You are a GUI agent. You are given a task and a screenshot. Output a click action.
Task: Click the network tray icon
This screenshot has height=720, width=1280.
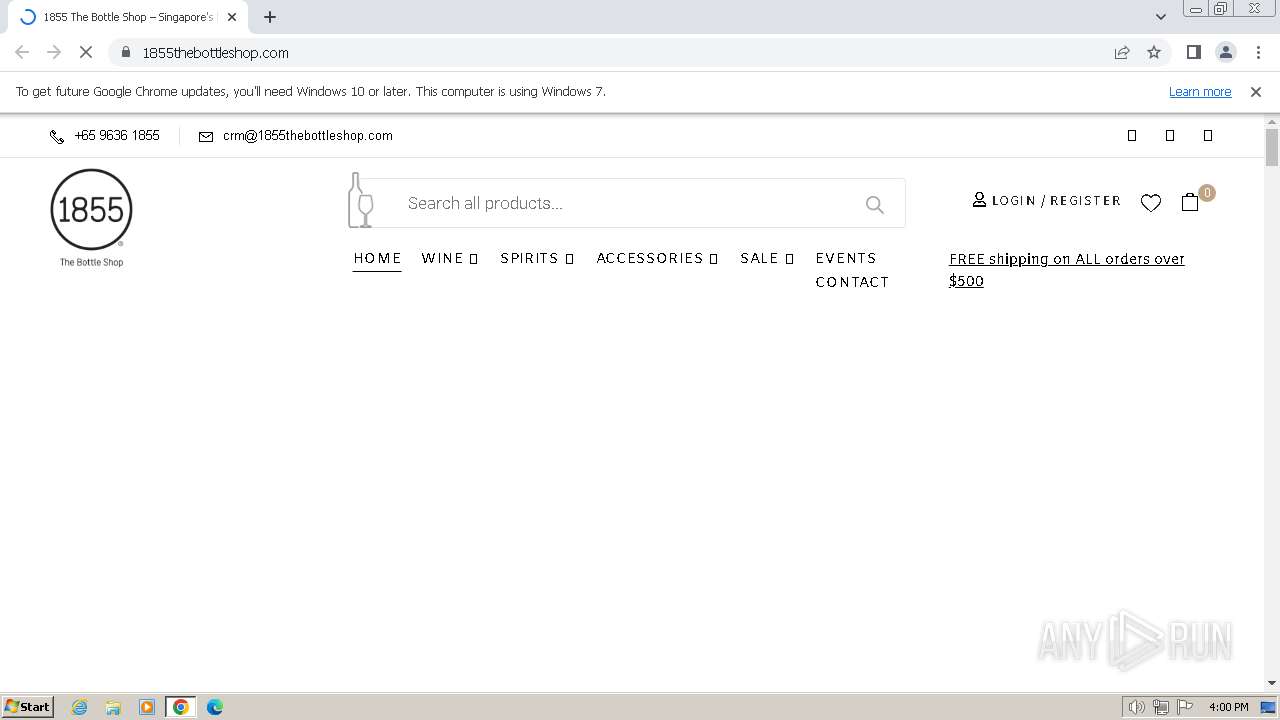pos(1161,707)
